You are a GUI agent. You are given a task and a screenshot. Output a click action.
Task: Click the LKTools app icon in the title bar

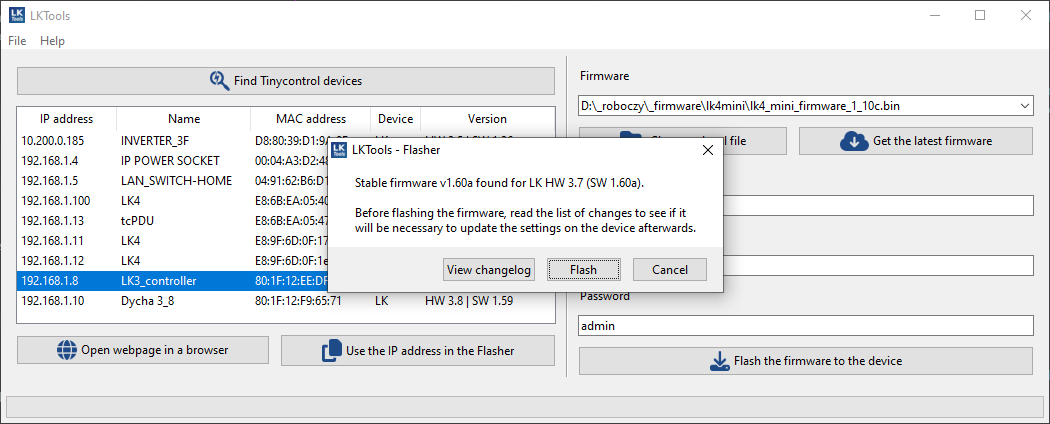coord(16,15)
